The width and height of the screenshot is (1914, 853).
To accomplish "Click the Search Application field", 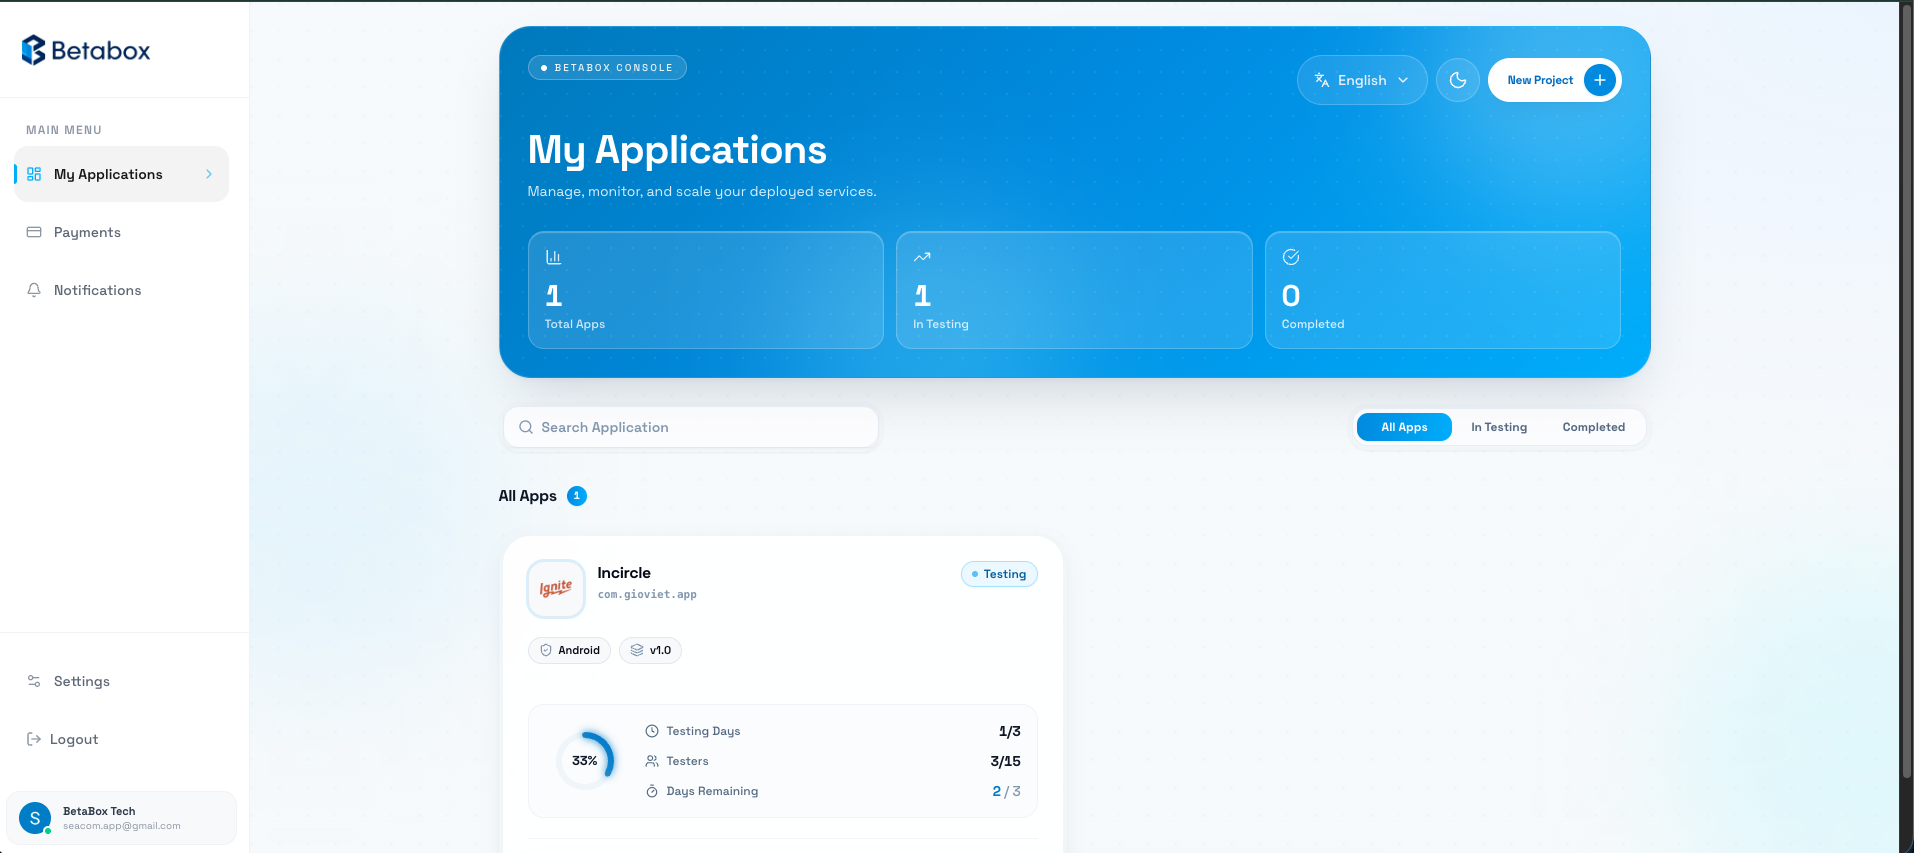I will pyautogui.click(x=691, y=427).
